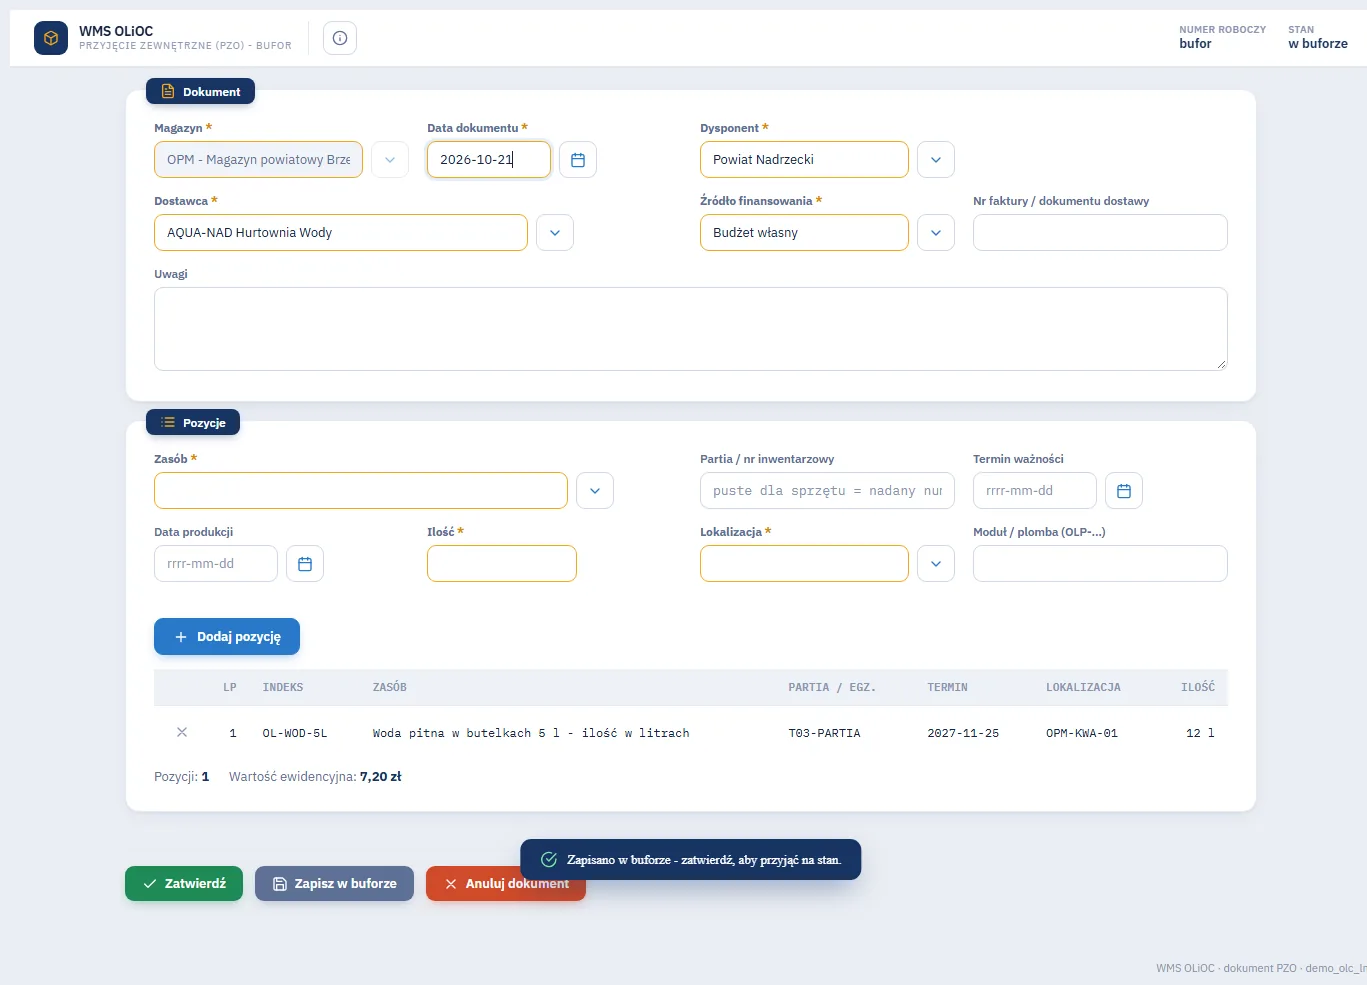The image size is (1367, 985).
Task: Click the 2027-11-25 expiry date cell
Action: point(963,734)
